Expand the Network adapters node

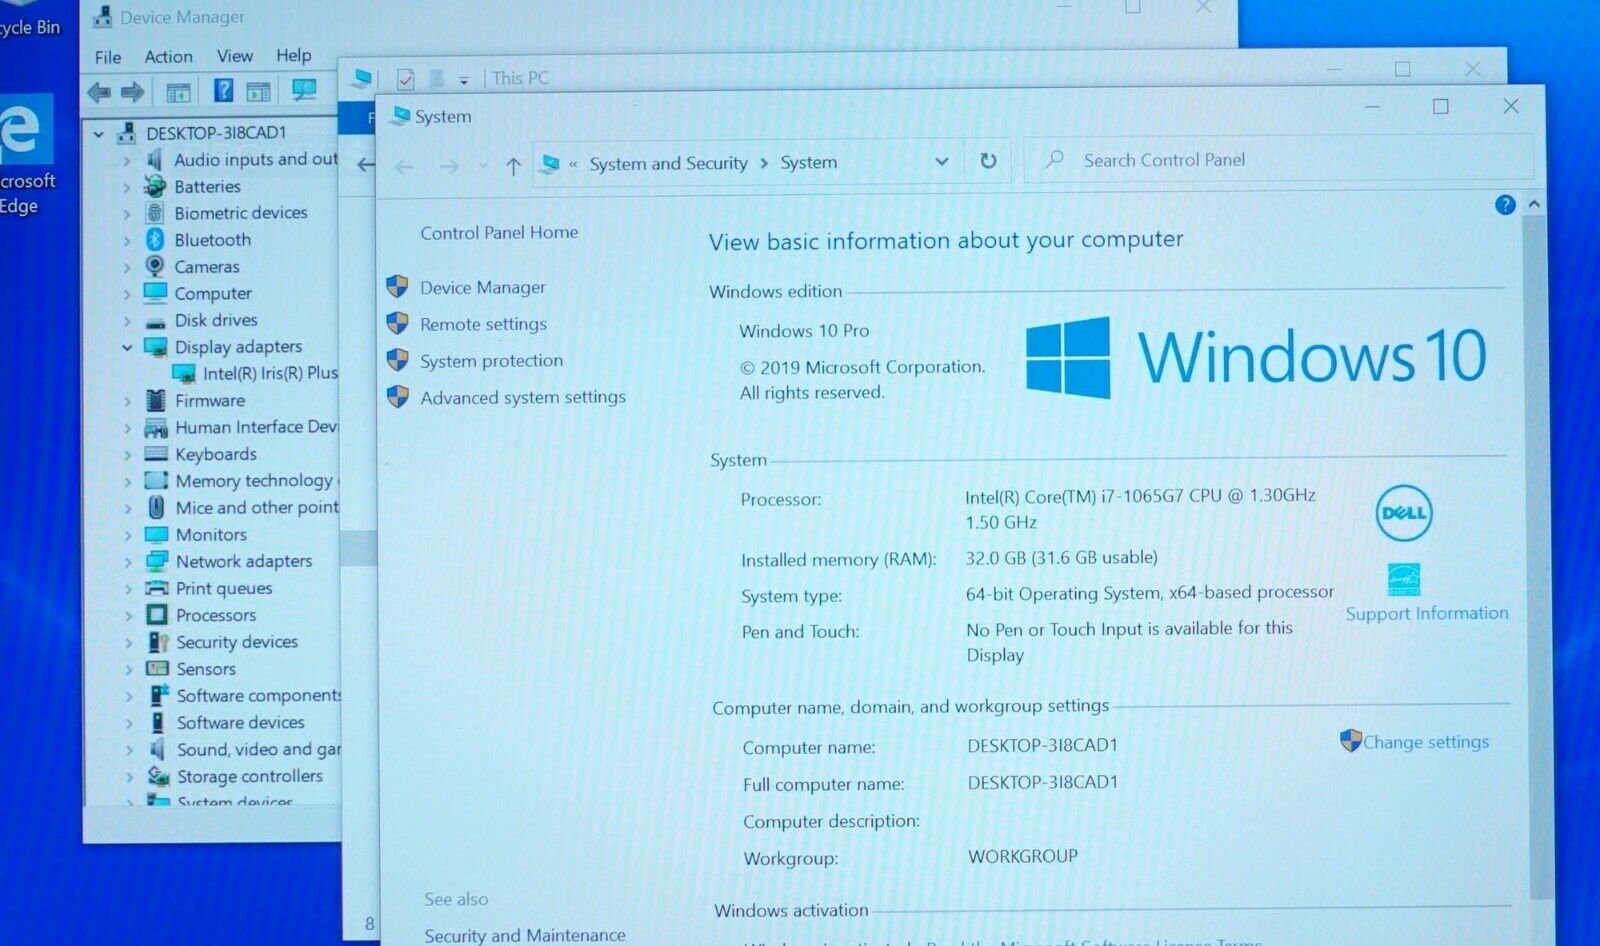[128, 562]
